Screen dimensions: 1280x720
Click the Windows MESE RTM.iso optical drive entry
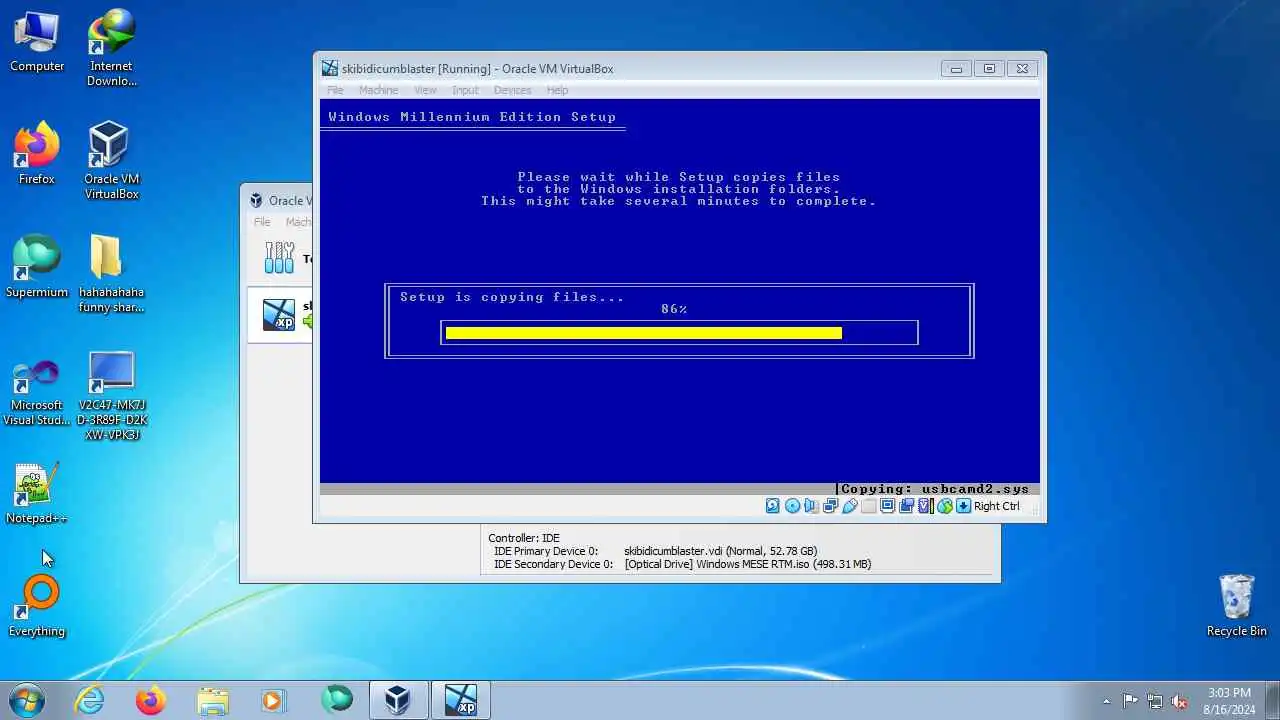coord(748,564)
